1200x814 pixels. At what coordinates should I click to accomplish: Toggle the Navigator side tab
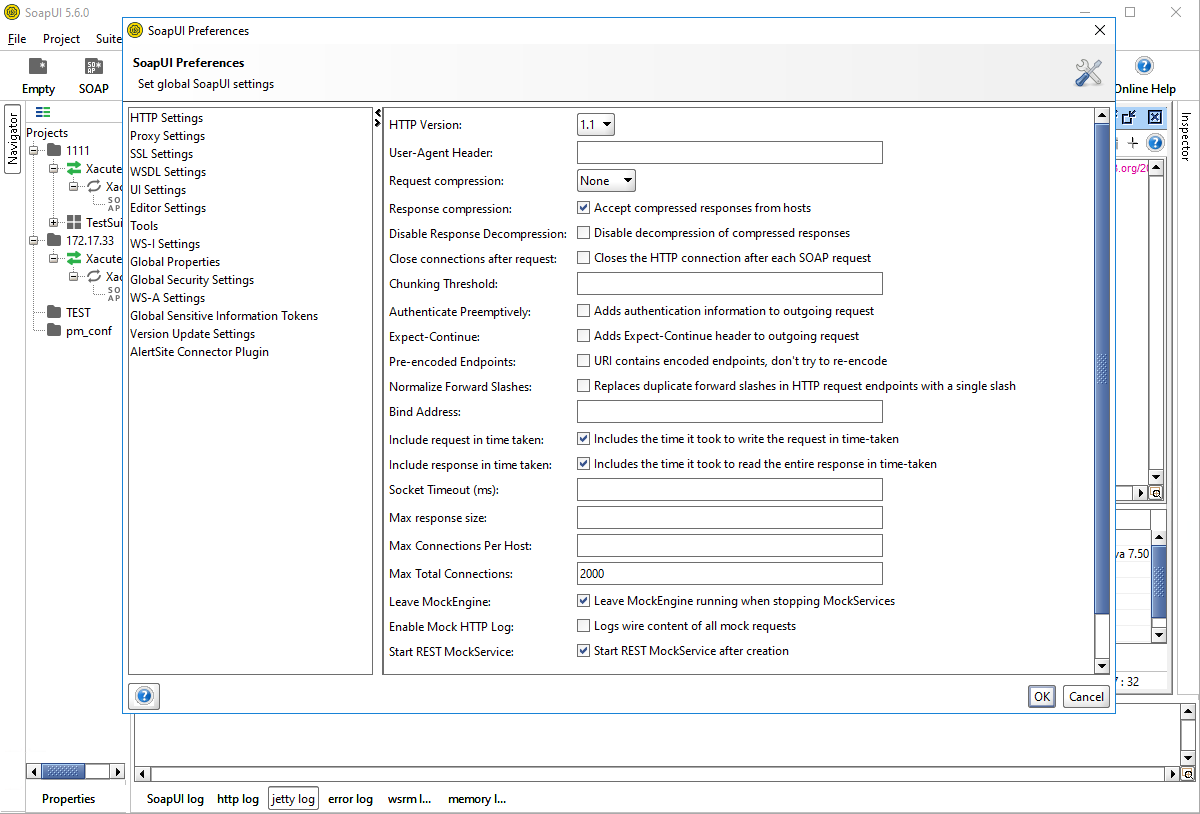tap(13, 139)
